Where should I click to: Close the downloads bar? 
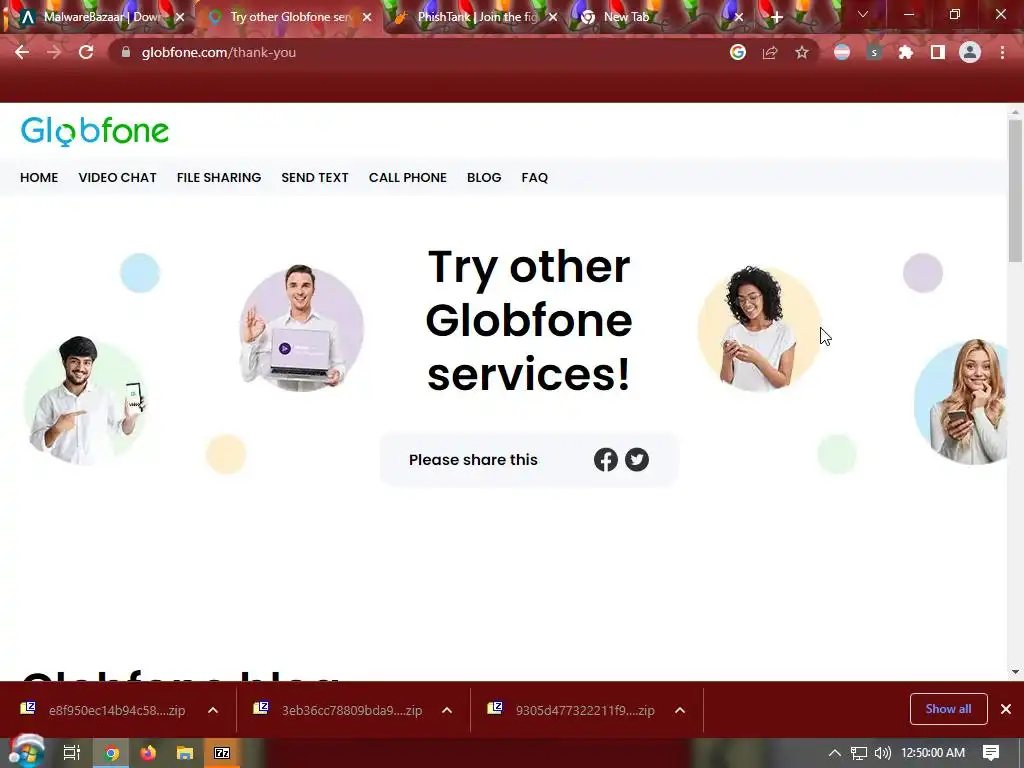coord(1006,709)
